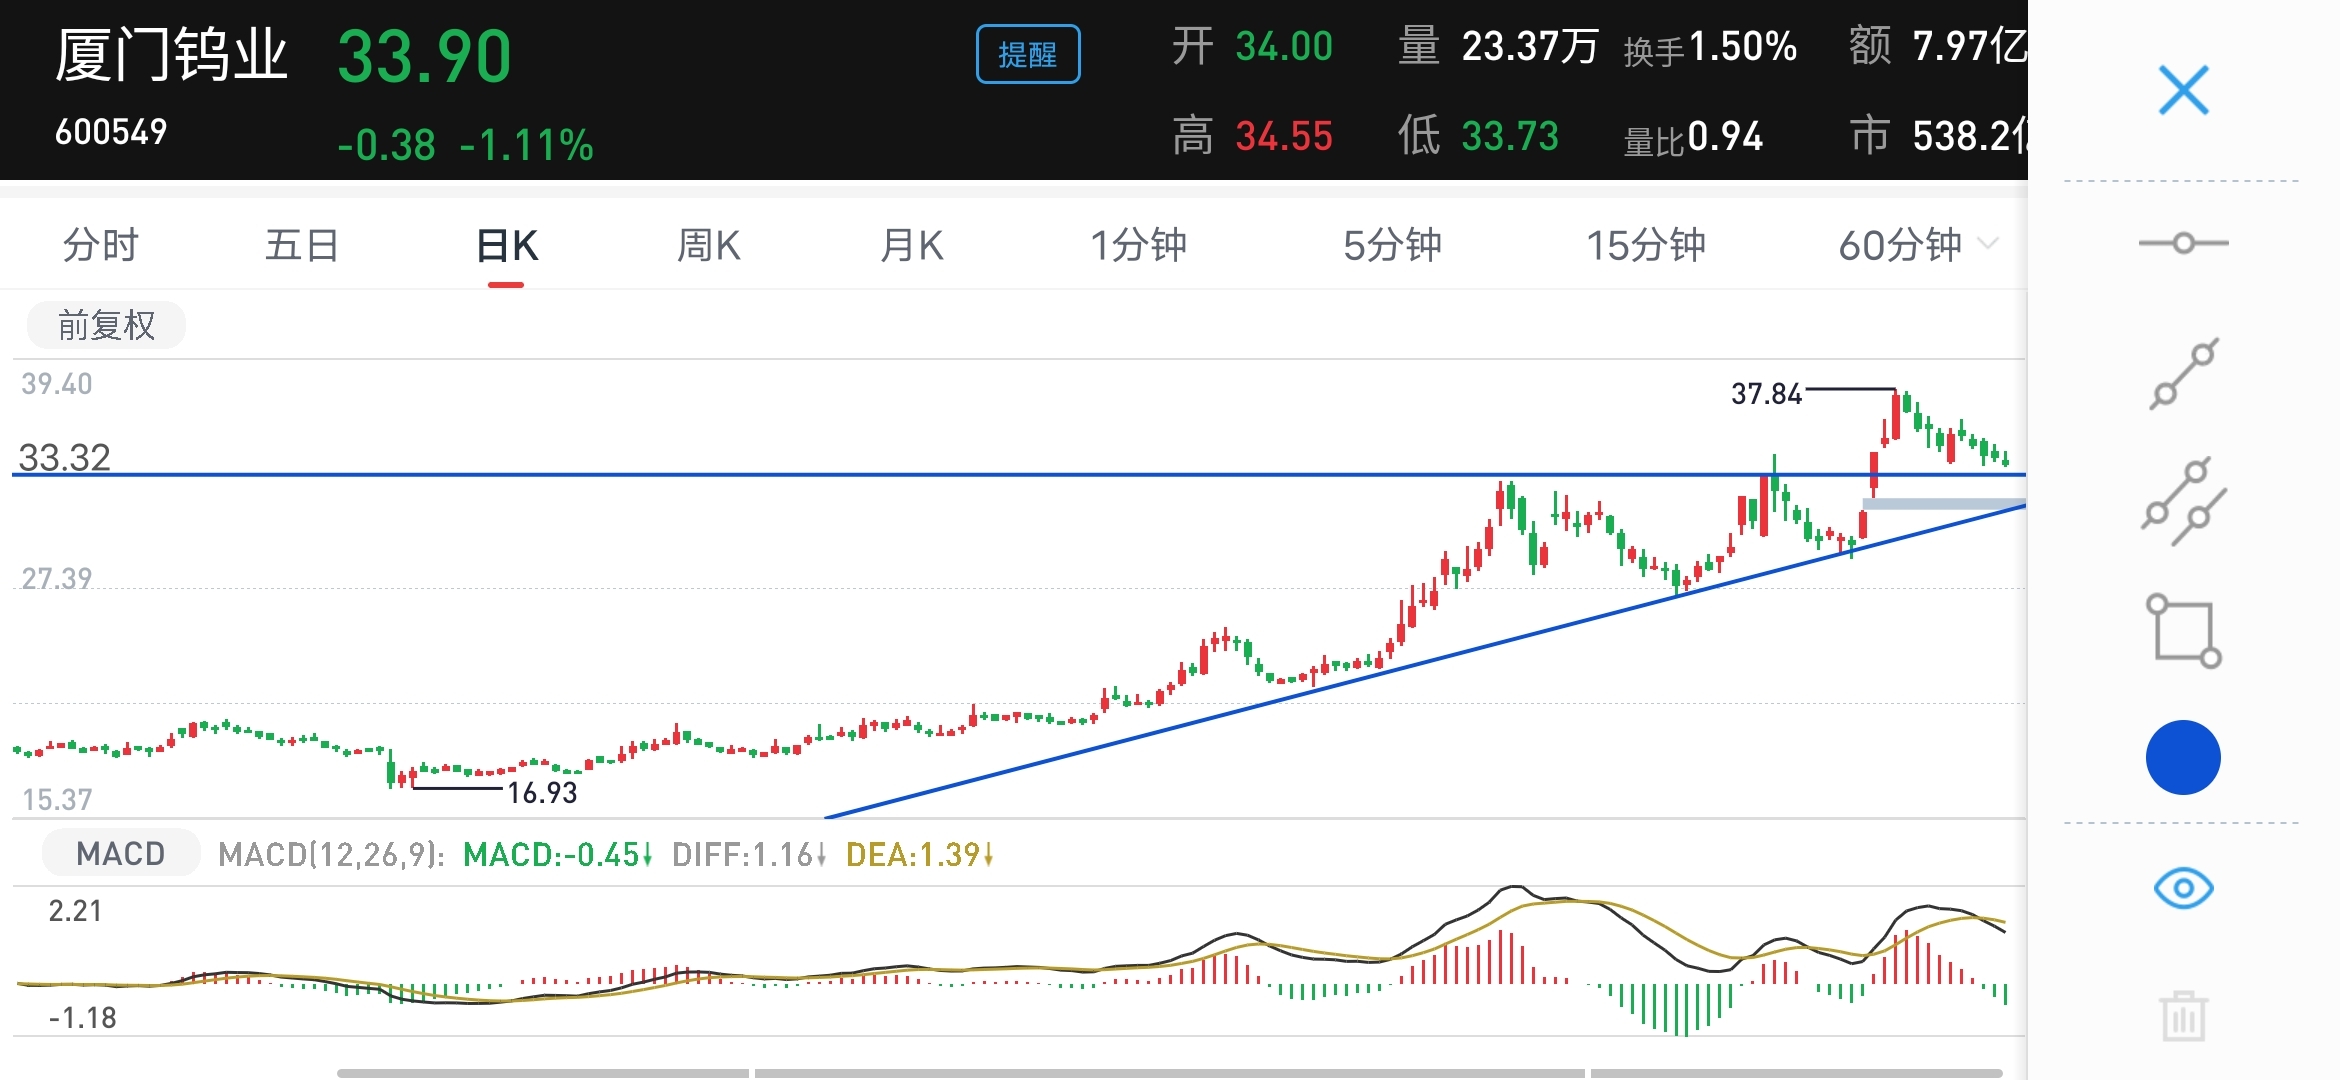The image size is (2340, 1080).
Task: Select the horizontal line drawing tool
Action: click(x=2183, y=243)
